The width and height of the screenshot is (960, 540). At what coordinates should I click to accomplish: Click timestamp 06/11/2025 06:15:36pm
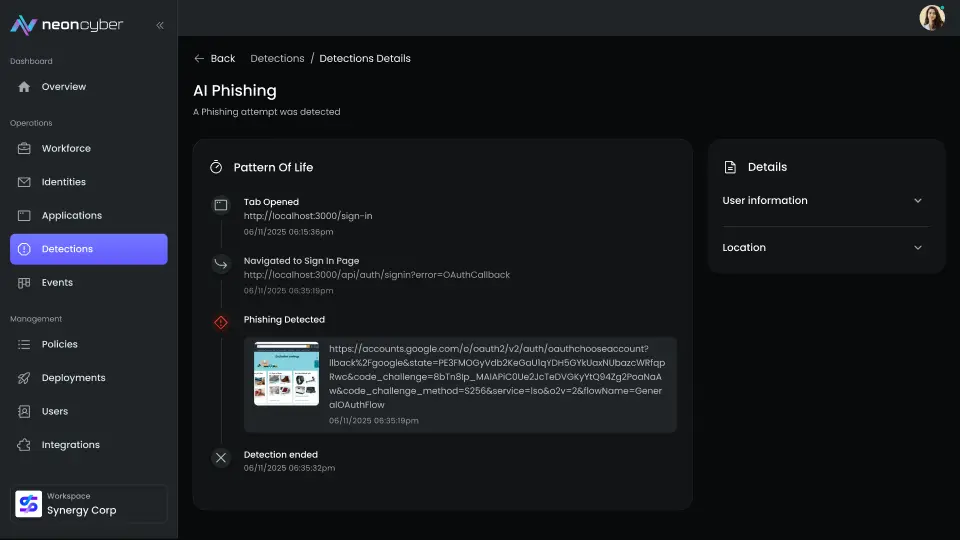pos(288,232)
